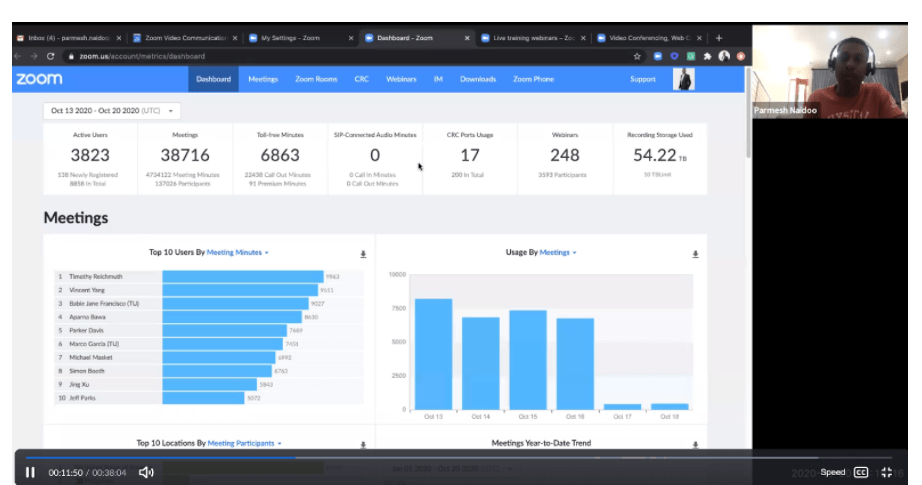The width and height of the screenshot is (922, 485).
Task: Open a new browser tab
Action: (719, 38)
